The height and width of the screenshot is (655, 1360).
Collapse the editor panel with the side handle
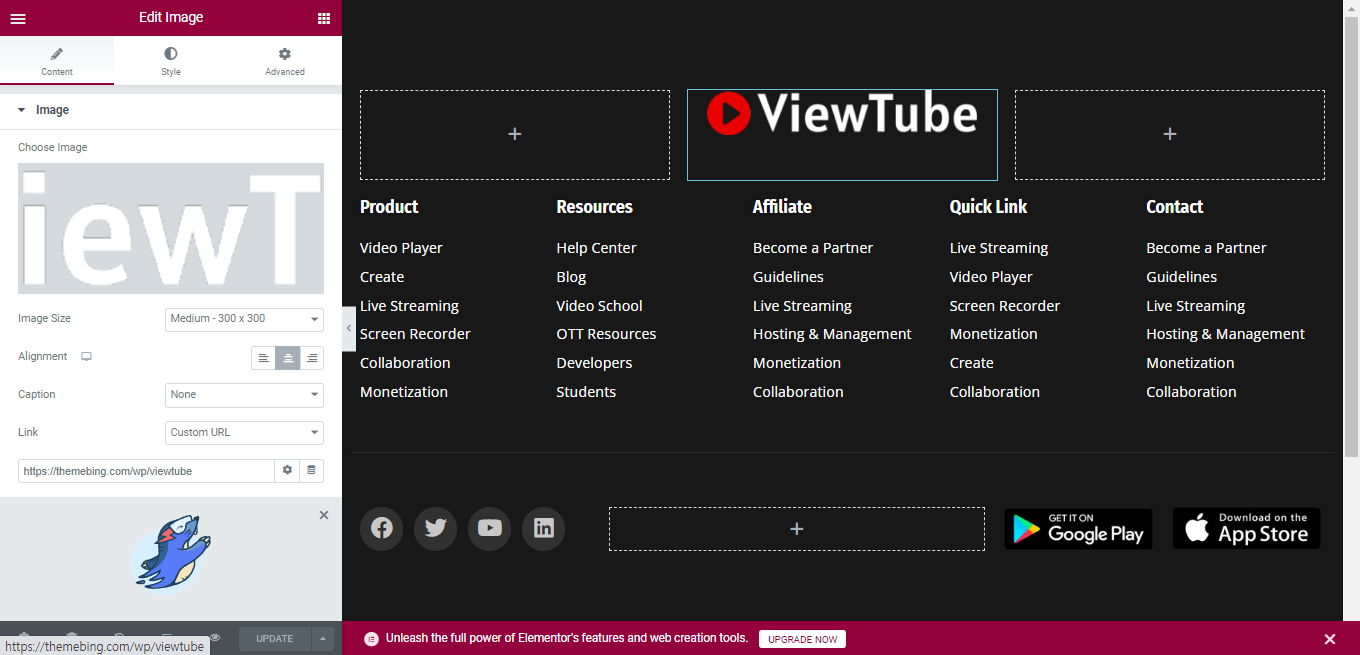349,329
